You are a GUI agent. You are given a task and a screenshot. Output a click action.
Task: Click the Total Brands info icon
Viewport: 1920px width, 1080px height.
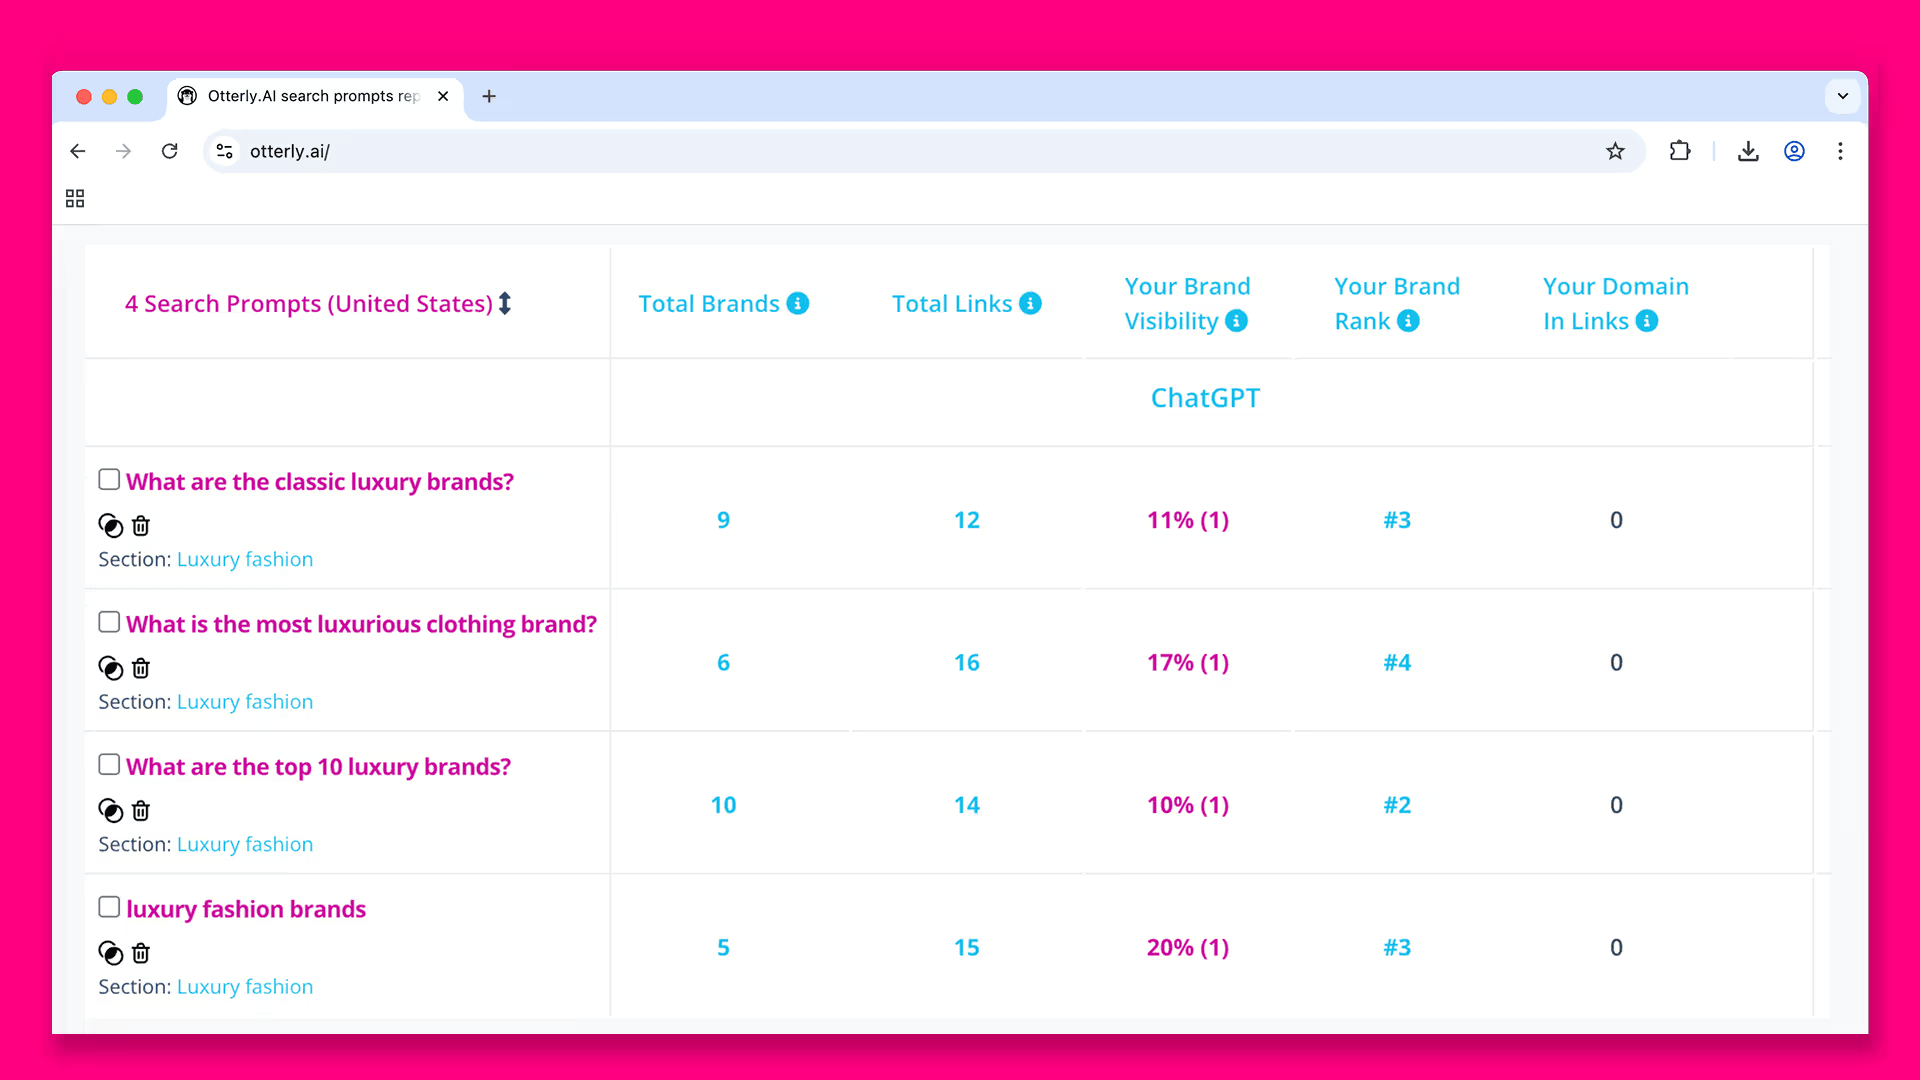point(797,303)
